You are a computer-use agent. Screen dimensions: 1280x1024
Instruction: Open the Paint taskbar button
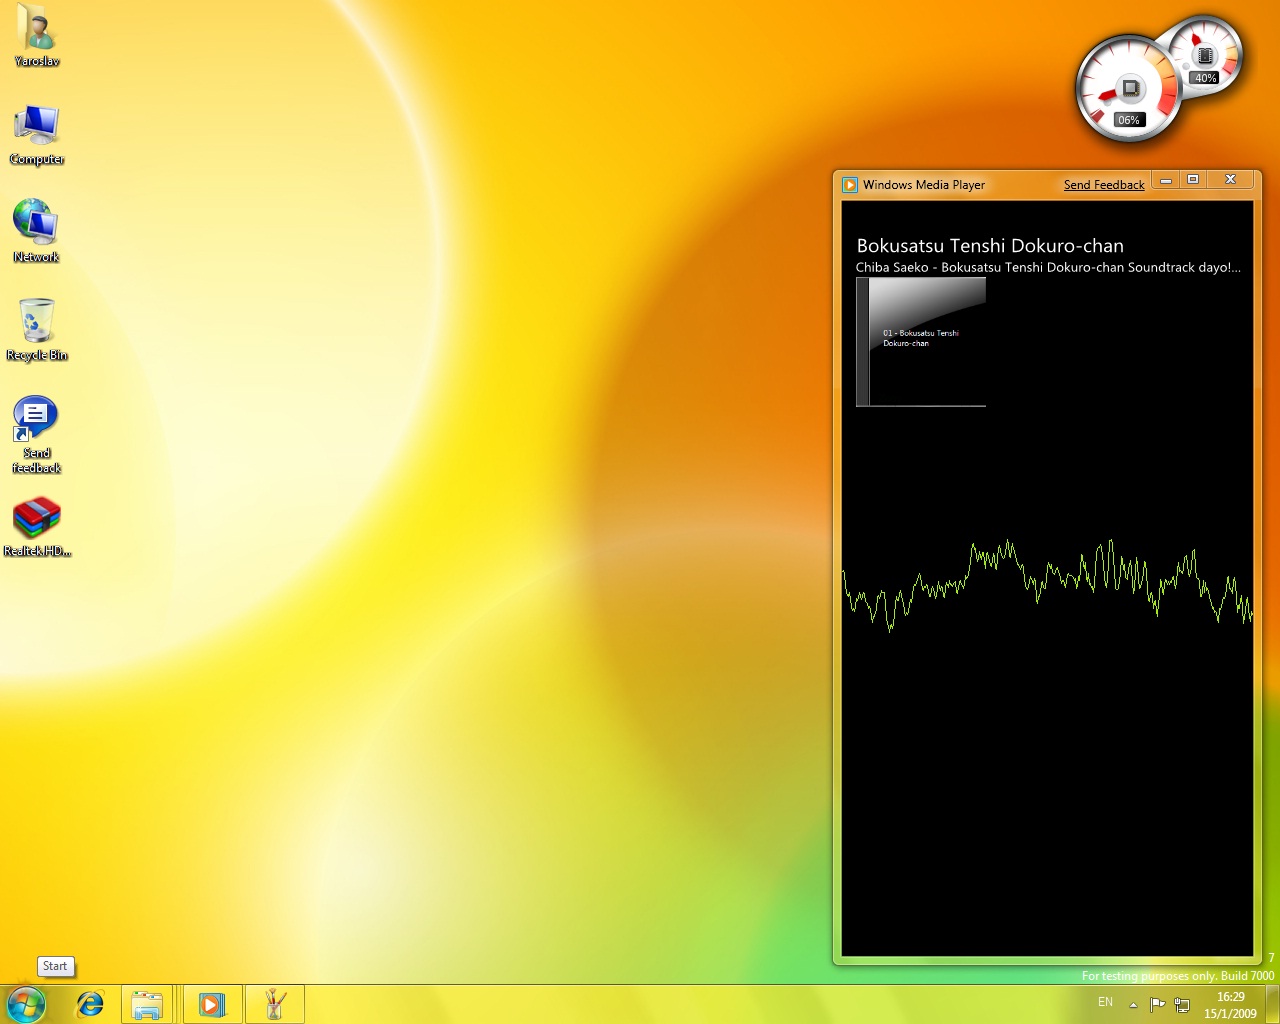coord(275,1004)
